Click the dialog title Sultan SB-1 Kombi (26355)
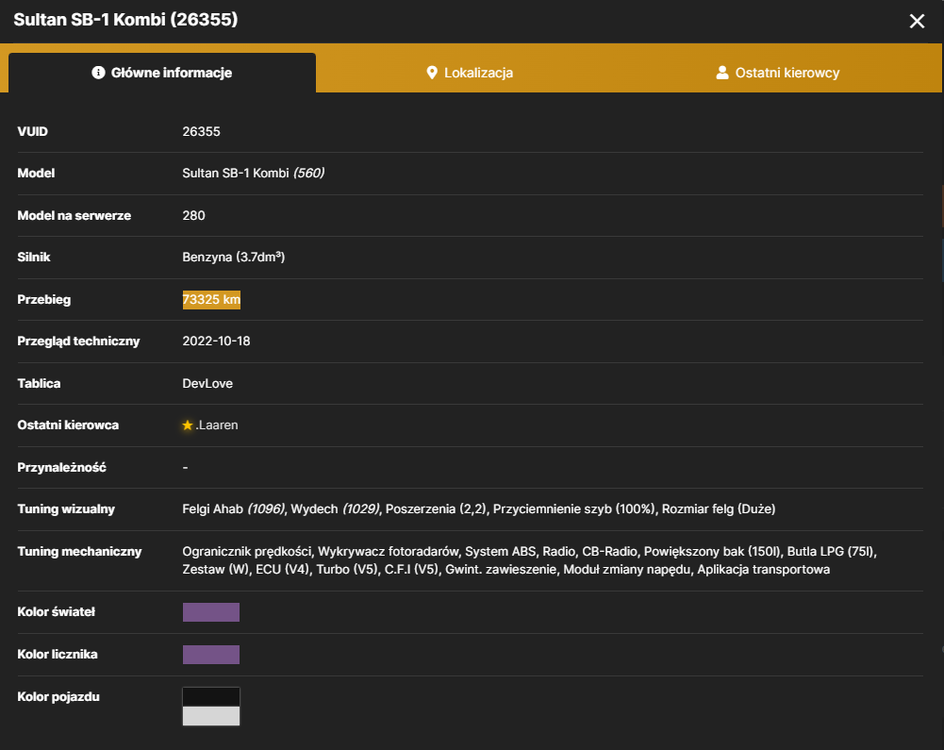Screen dimensions: 944x750 click(x=126, y=20)
